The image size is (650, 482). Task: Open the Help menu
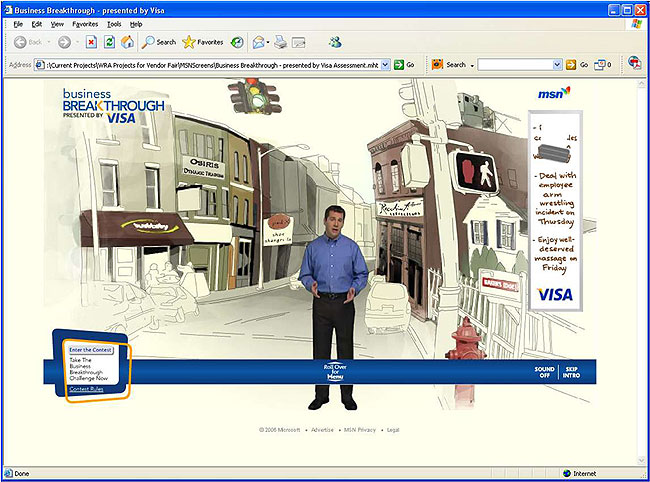136,24
